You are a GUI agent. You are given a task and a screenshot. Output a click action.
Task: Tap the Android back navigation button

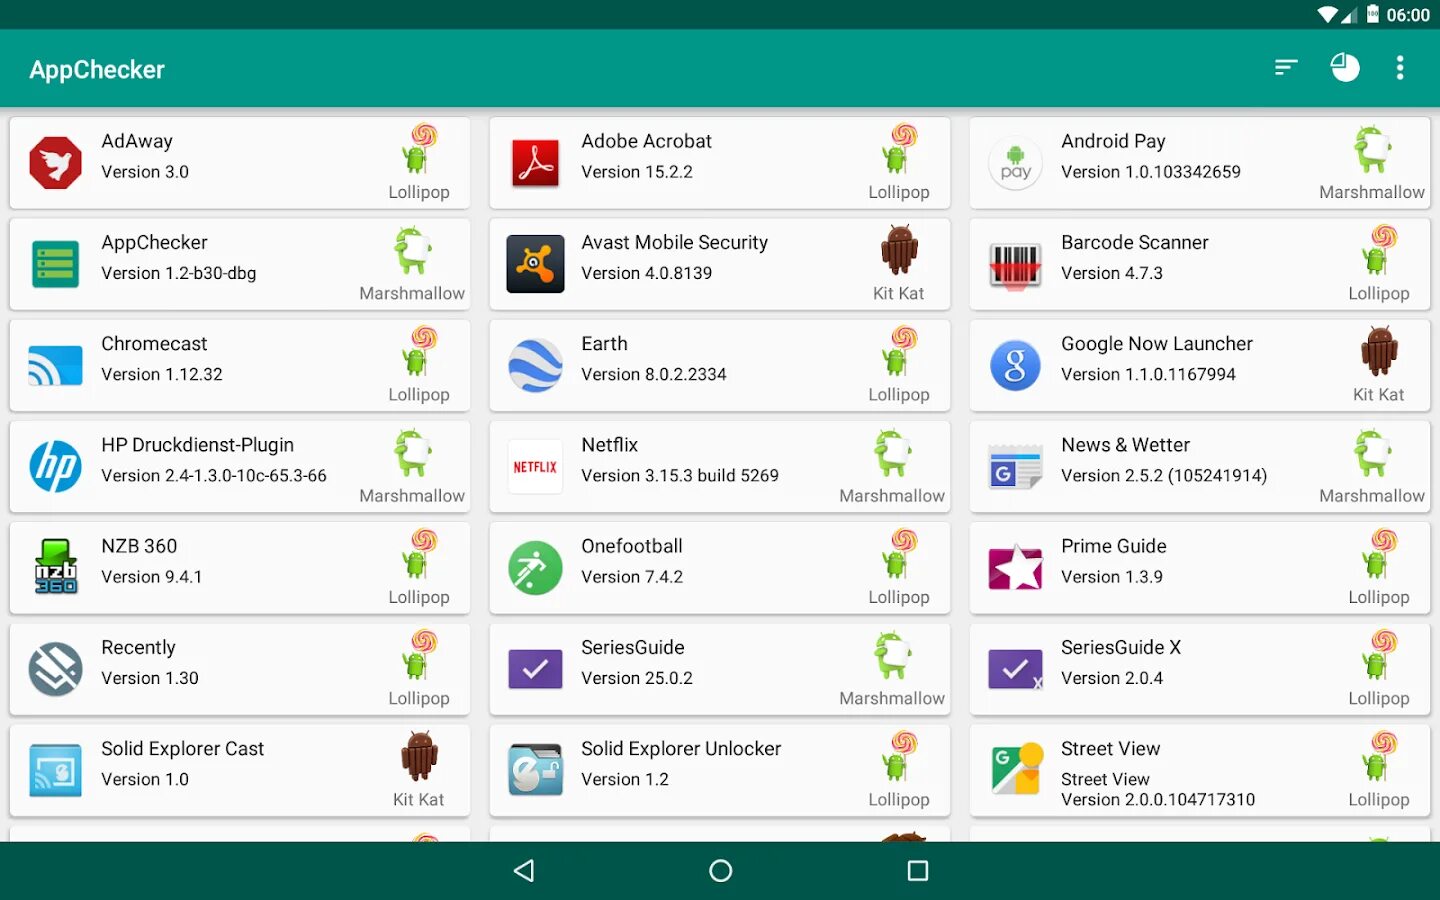(524, 871)
